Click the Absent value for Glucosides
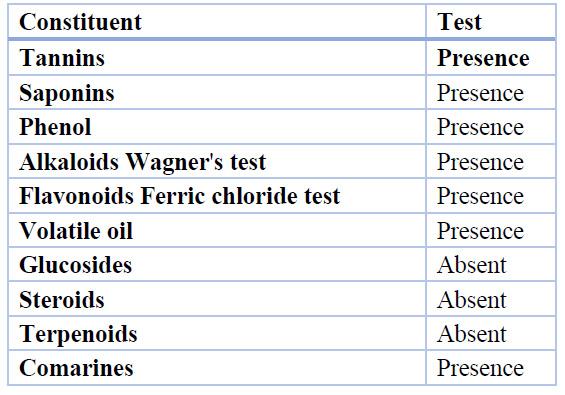This screenshot has height=395, width=565. [x=472, y=265]
